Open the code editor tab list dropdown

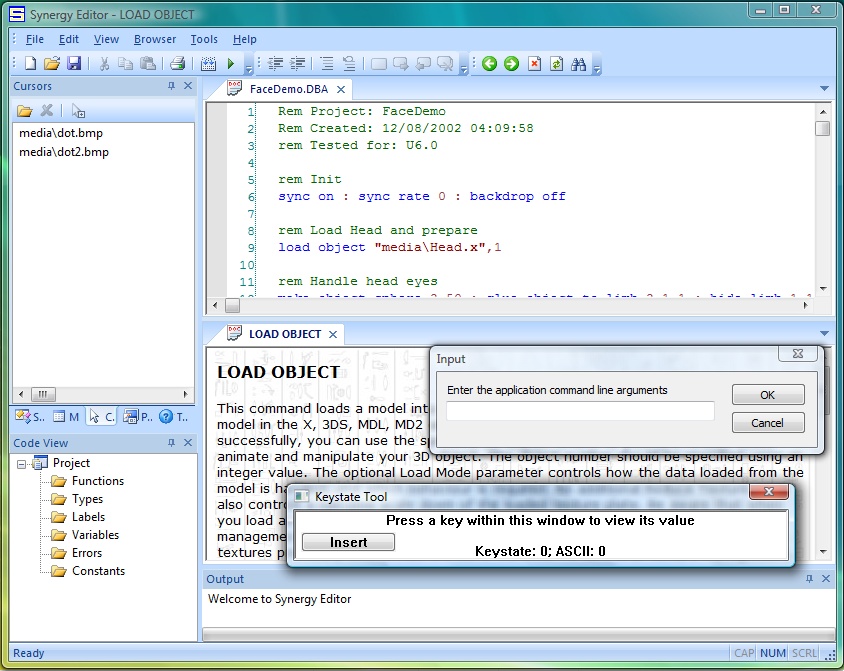coord(824,88)
